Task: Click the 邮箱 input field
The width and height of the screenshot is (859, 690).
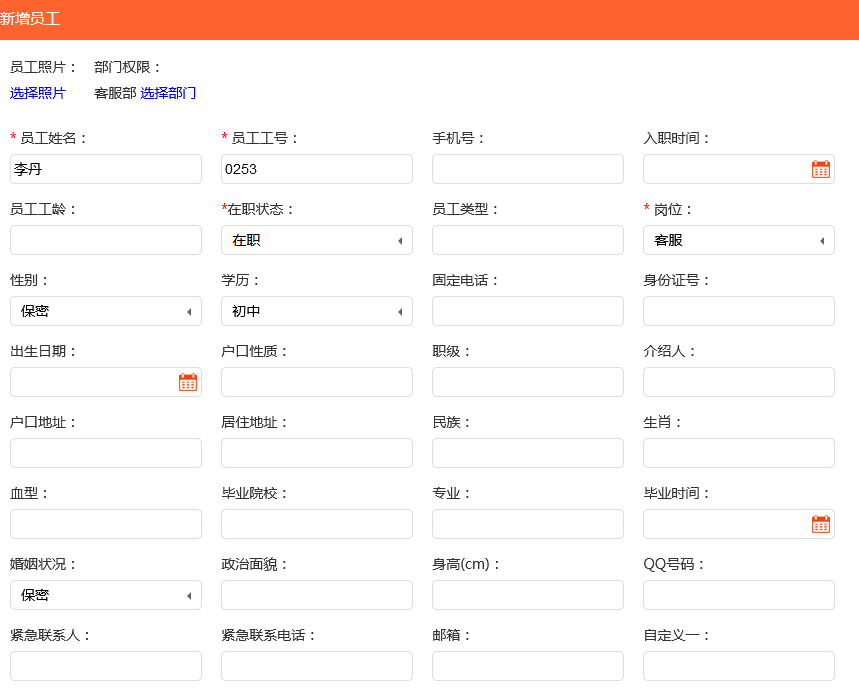Action: point(527,666)
